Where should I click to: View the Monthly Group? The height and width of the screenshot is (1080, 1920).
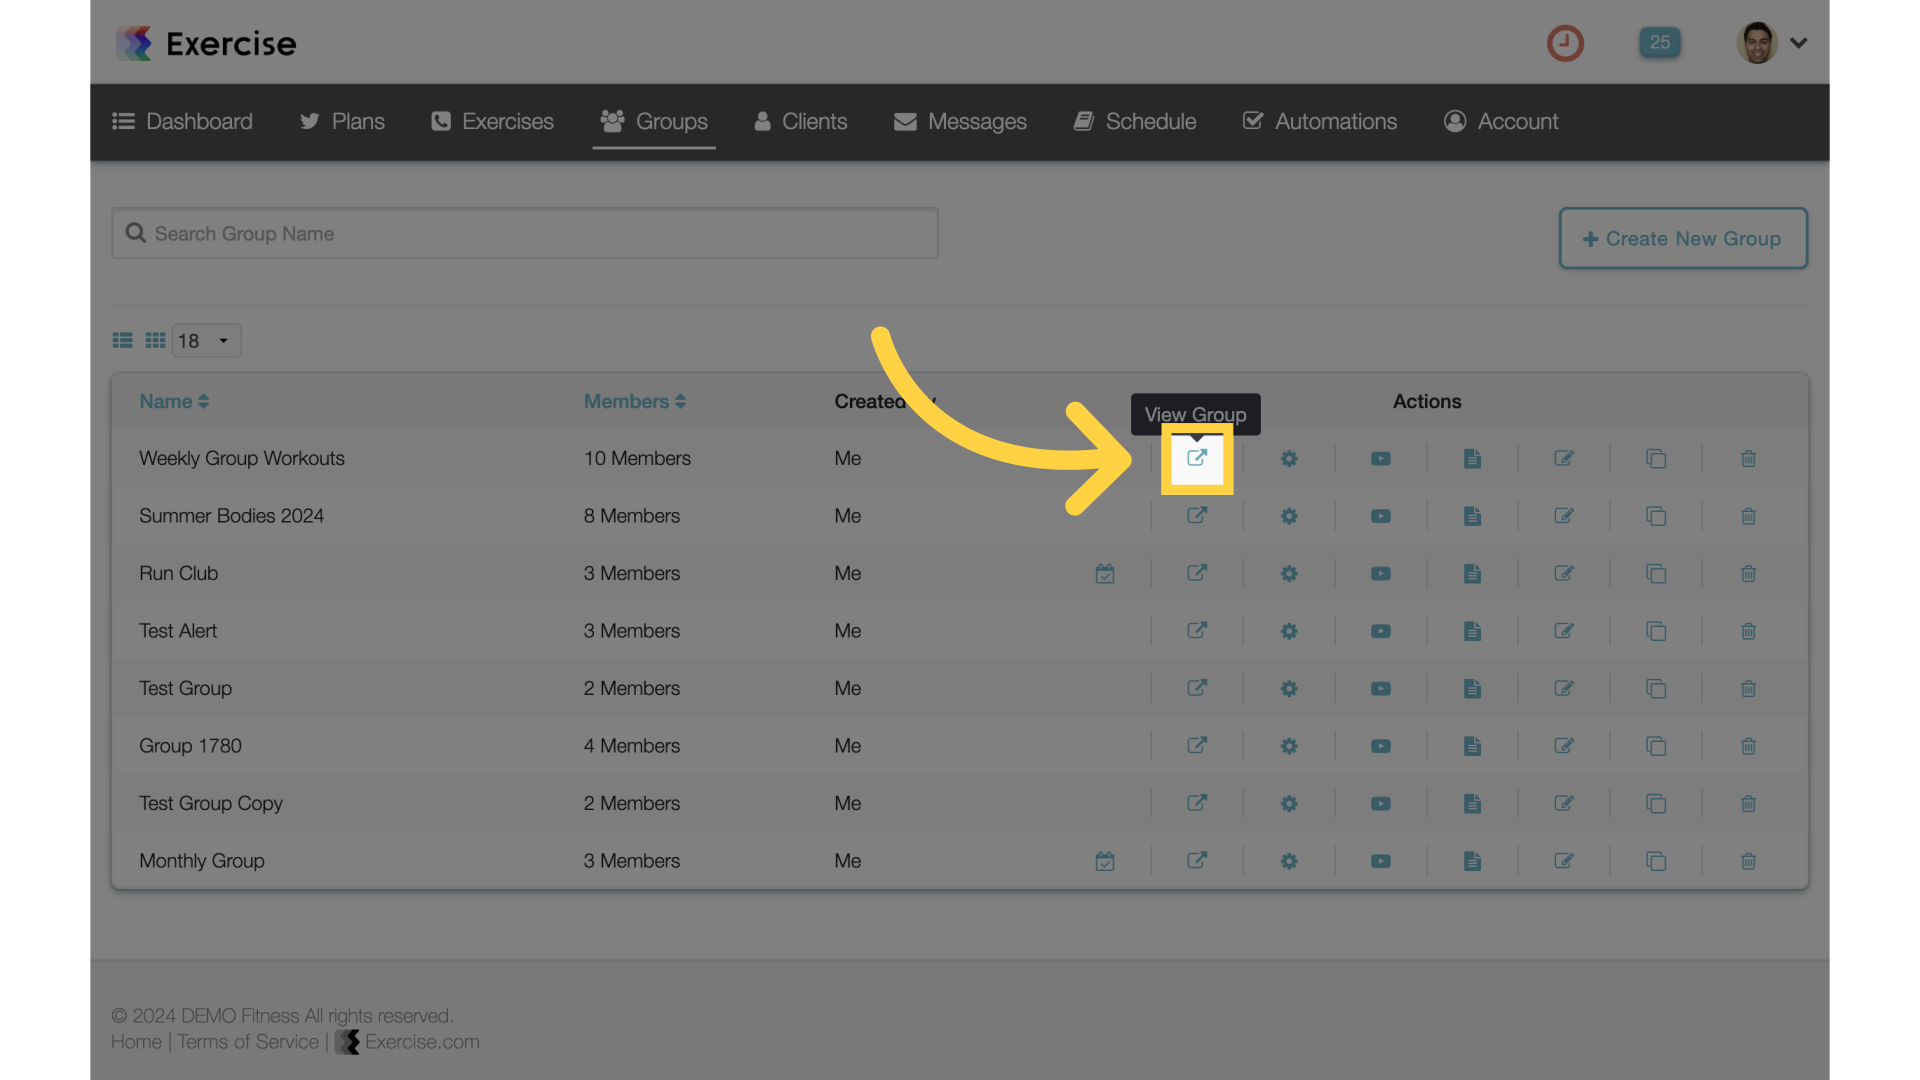pyautogui.click(x=1197, y=861)
